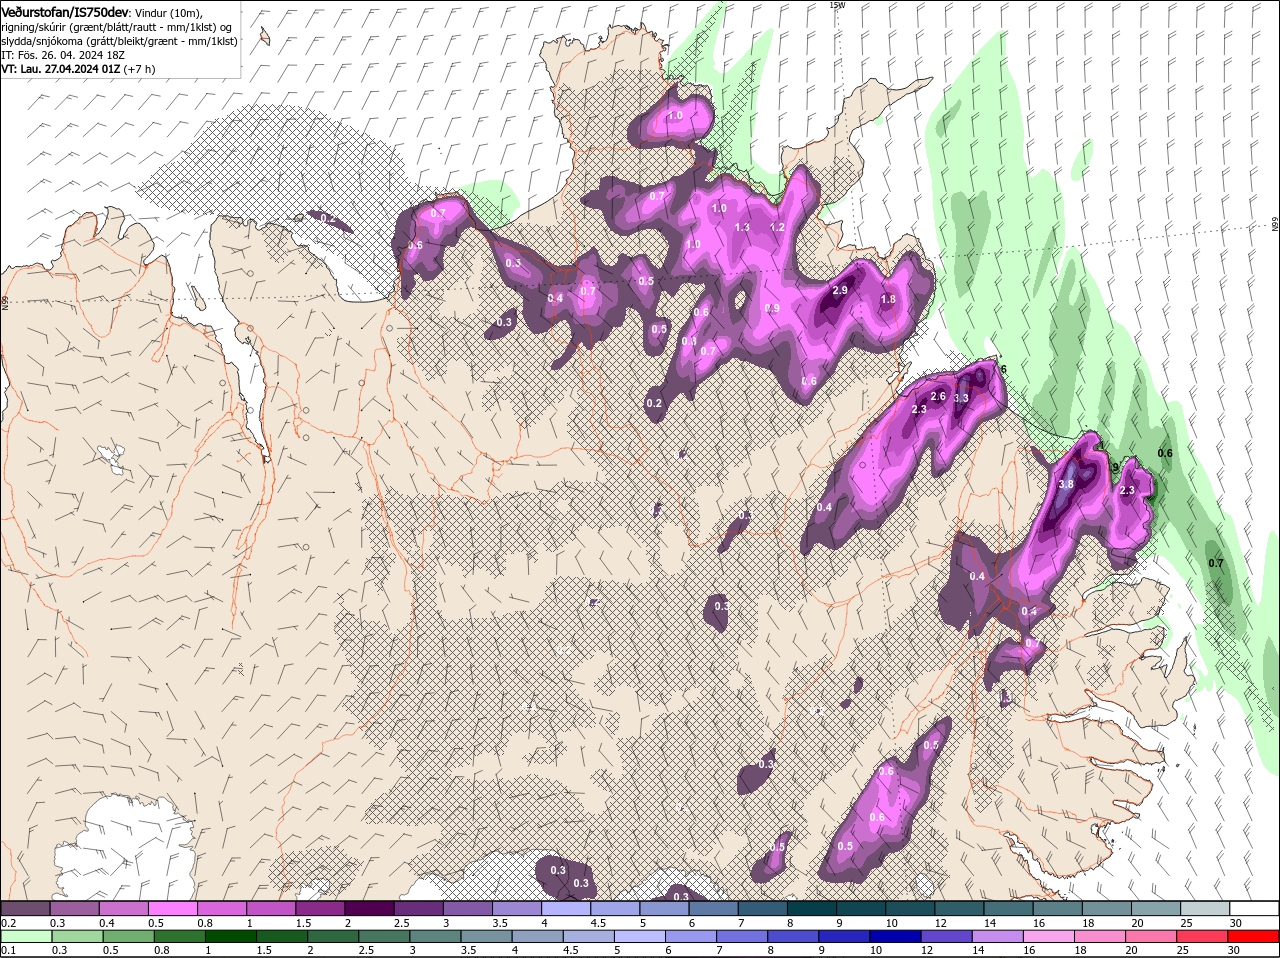Select pink rain swatch starting at 18

coord(1102,936)
